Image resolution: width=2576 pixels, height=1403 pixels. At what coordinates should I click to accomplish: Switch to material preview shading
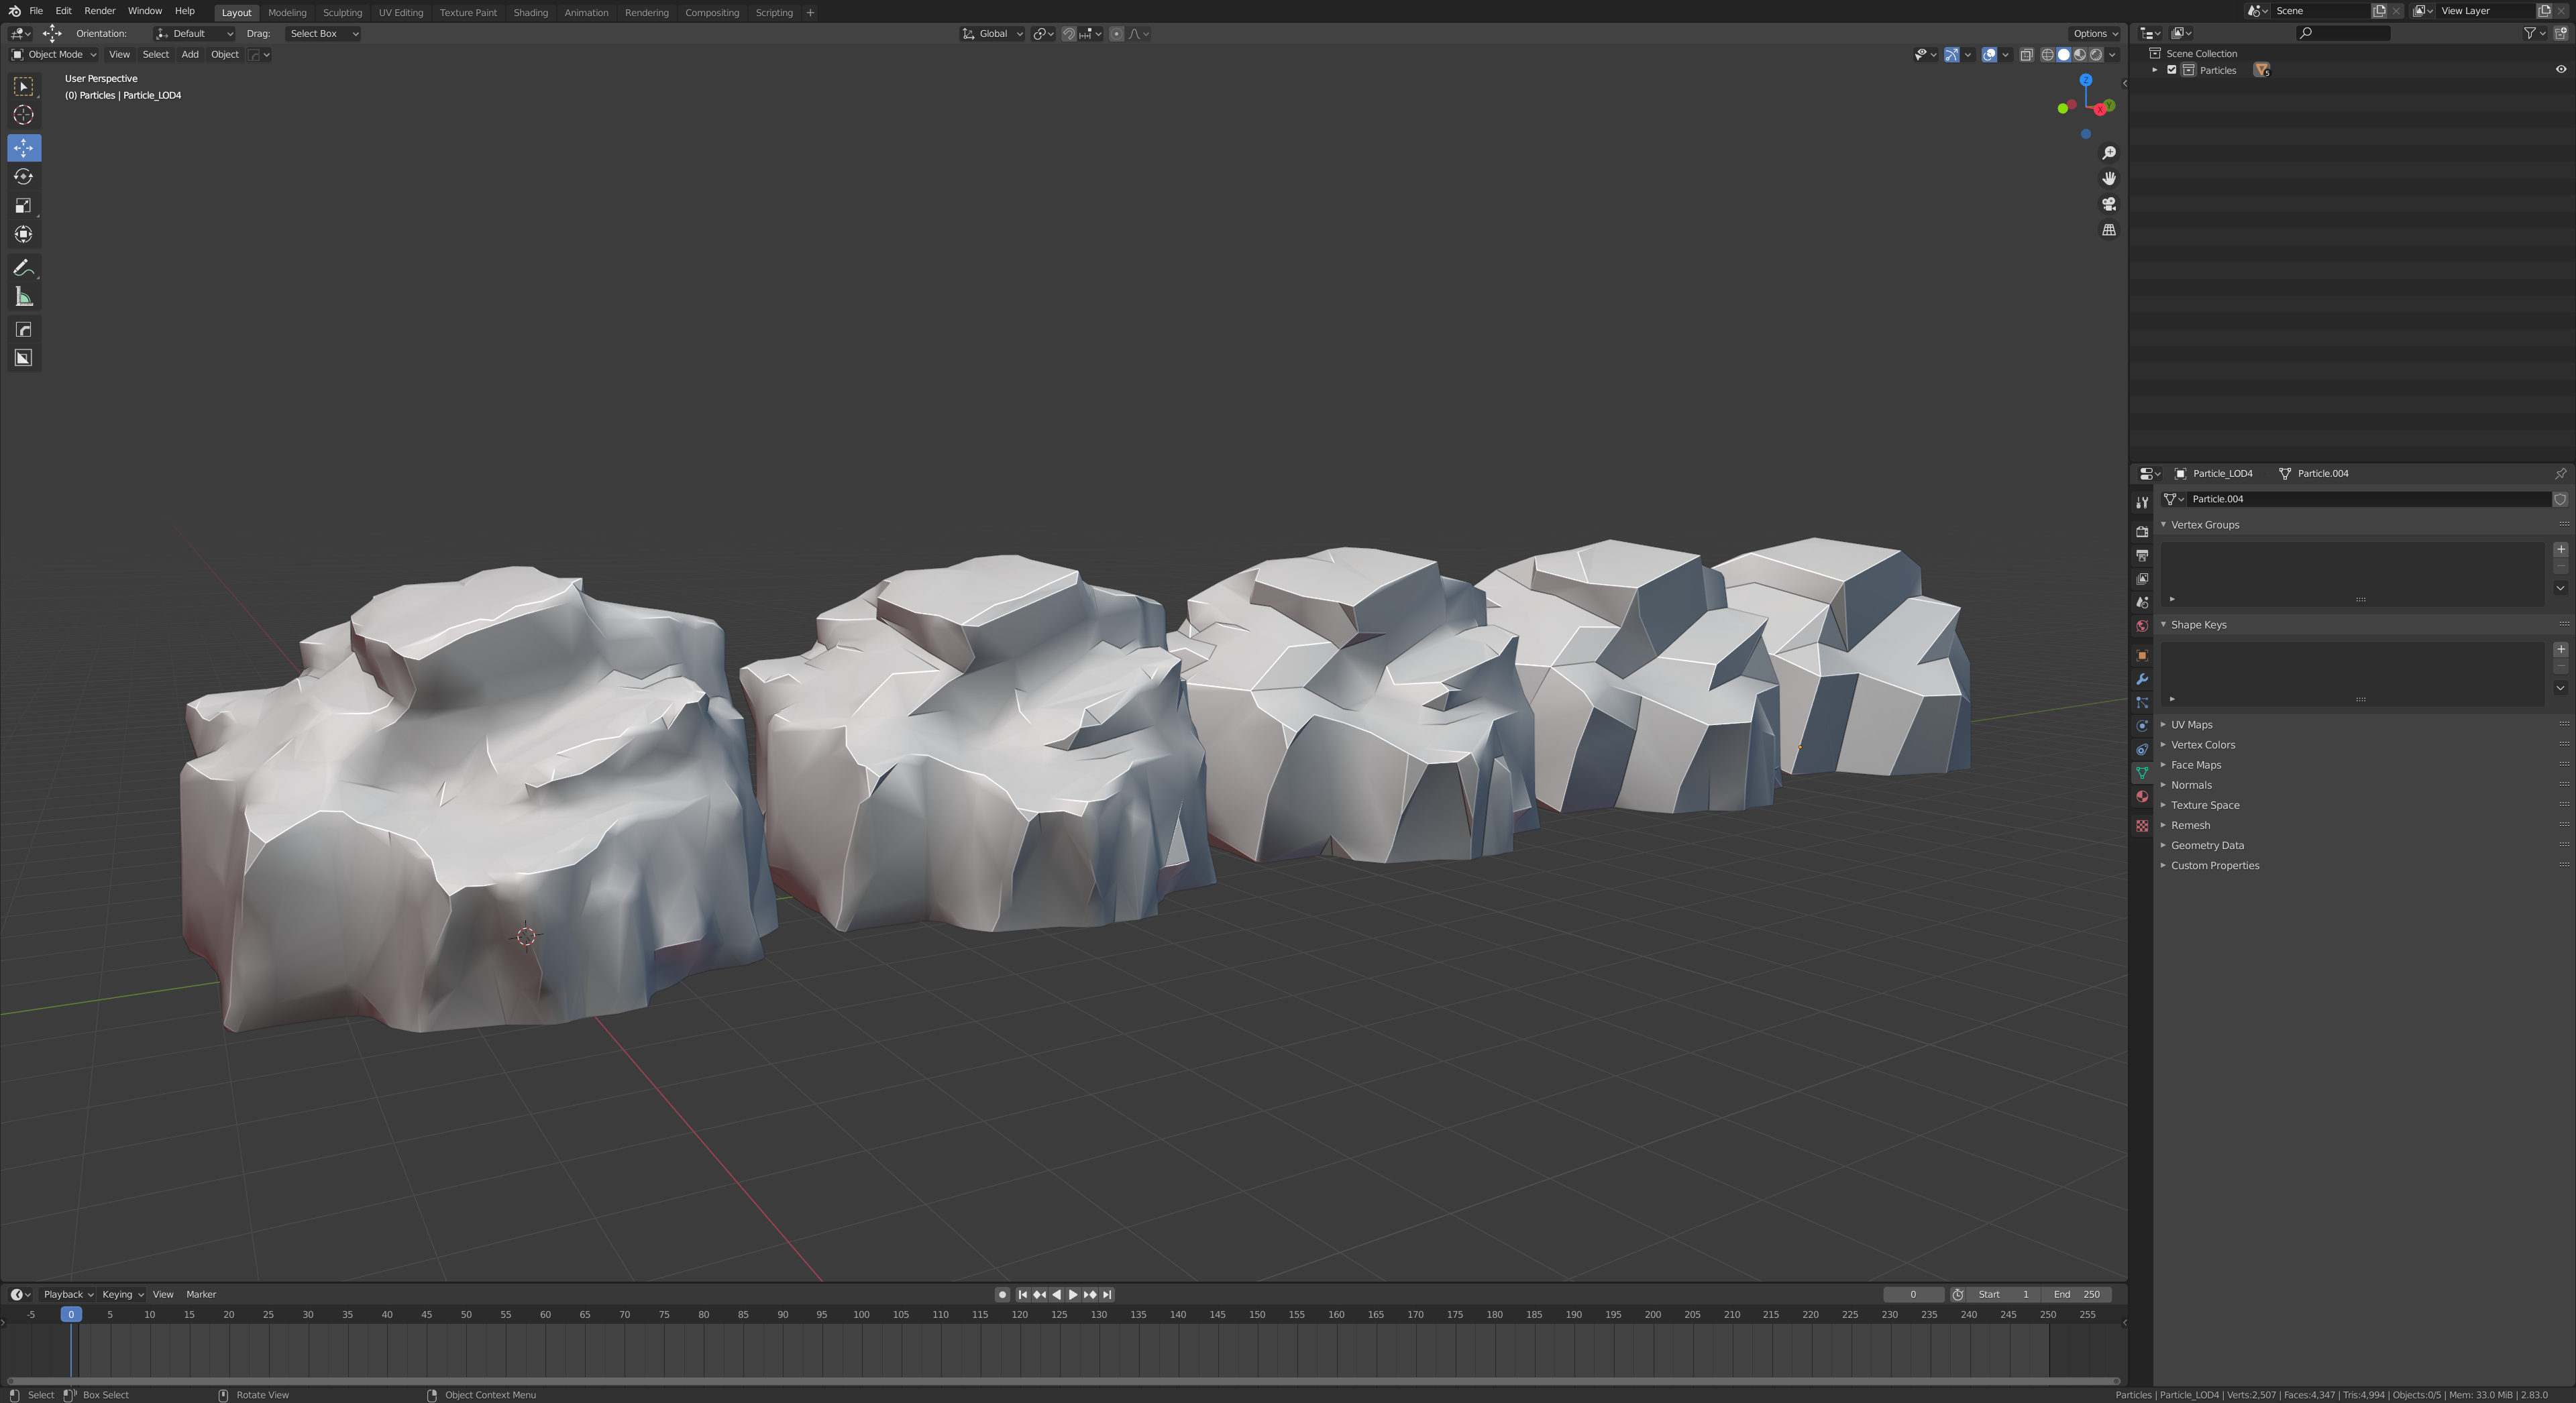coord(2080,55)
